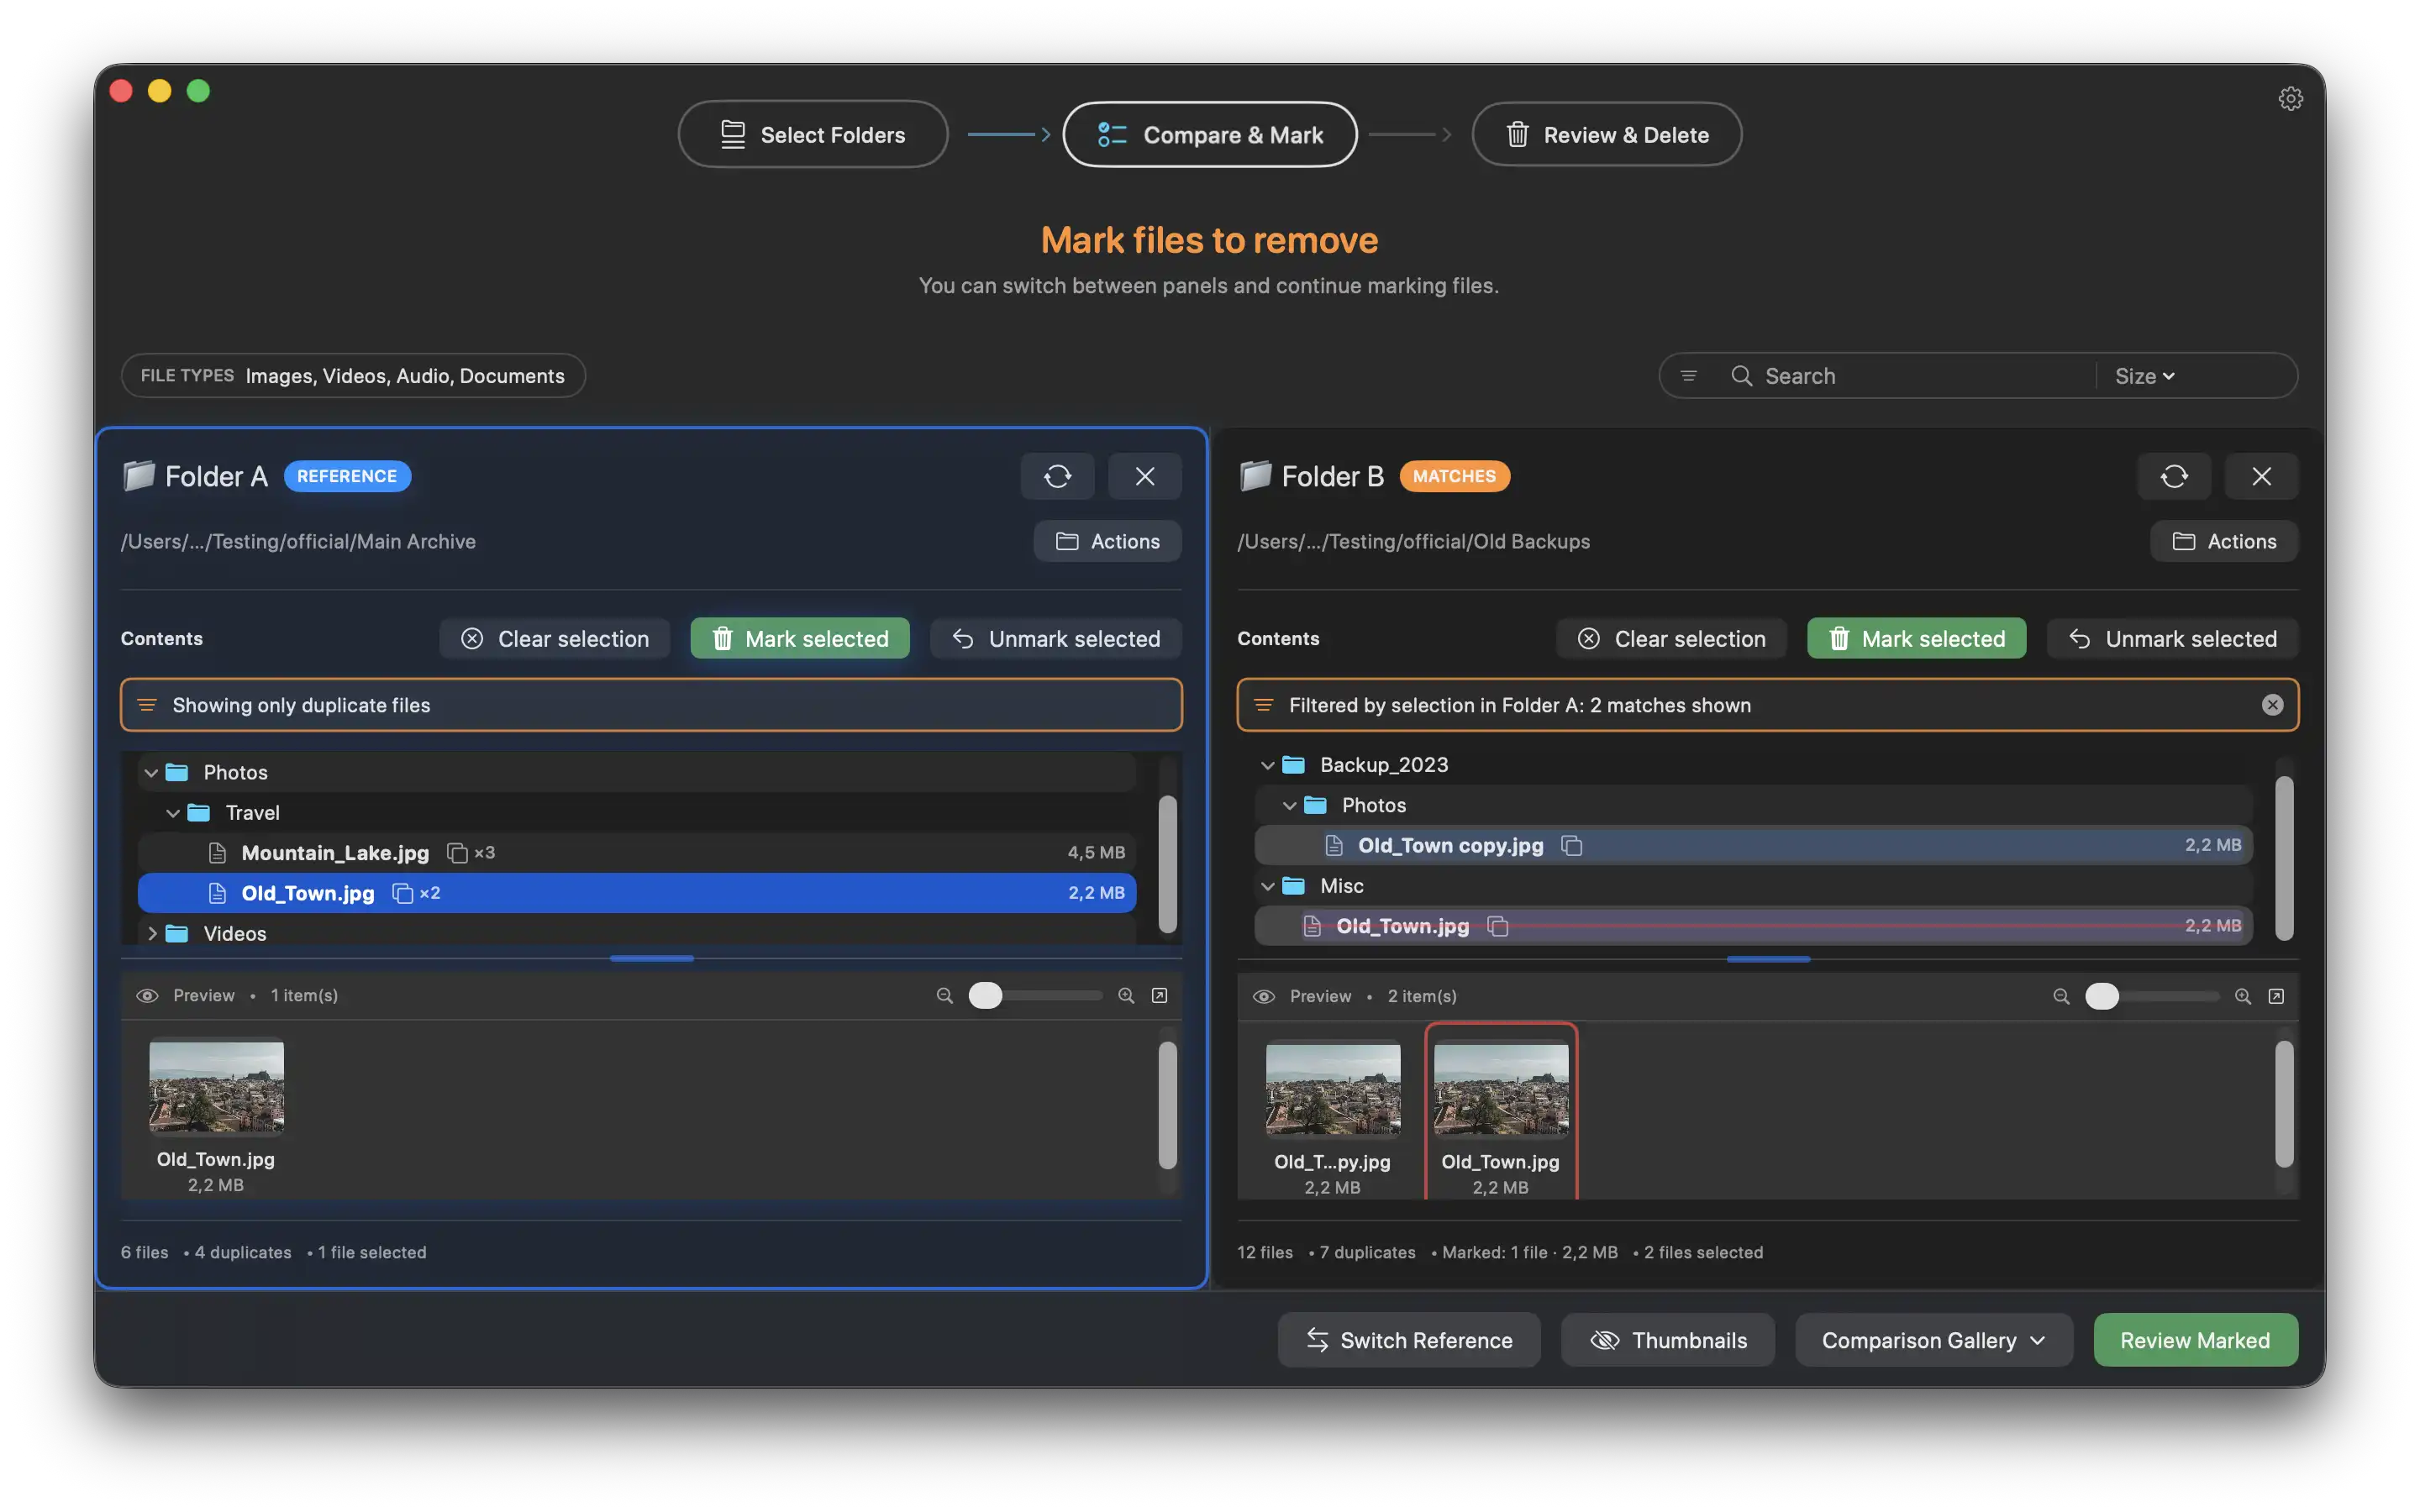
Task: Refresh Folder A with the reload icon
Action: pyautogui.click(x=1057, y=476)
